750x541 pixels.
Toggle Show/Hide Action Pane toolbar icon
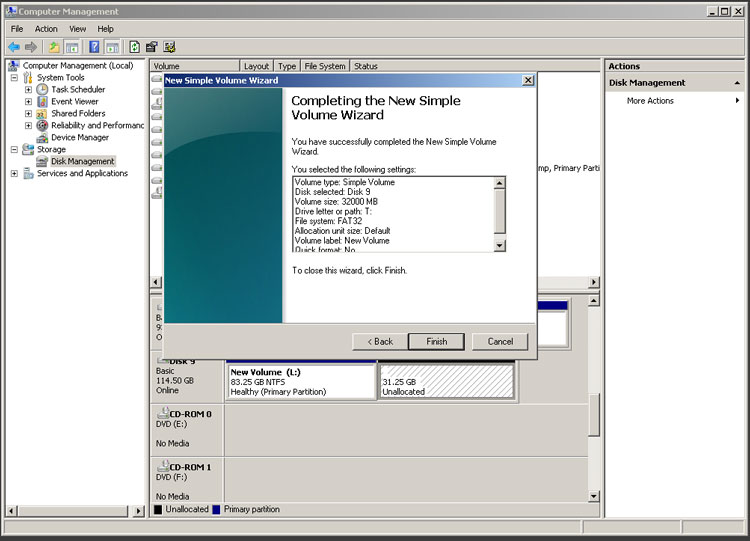pyautogui.click(x=112, y=47)
